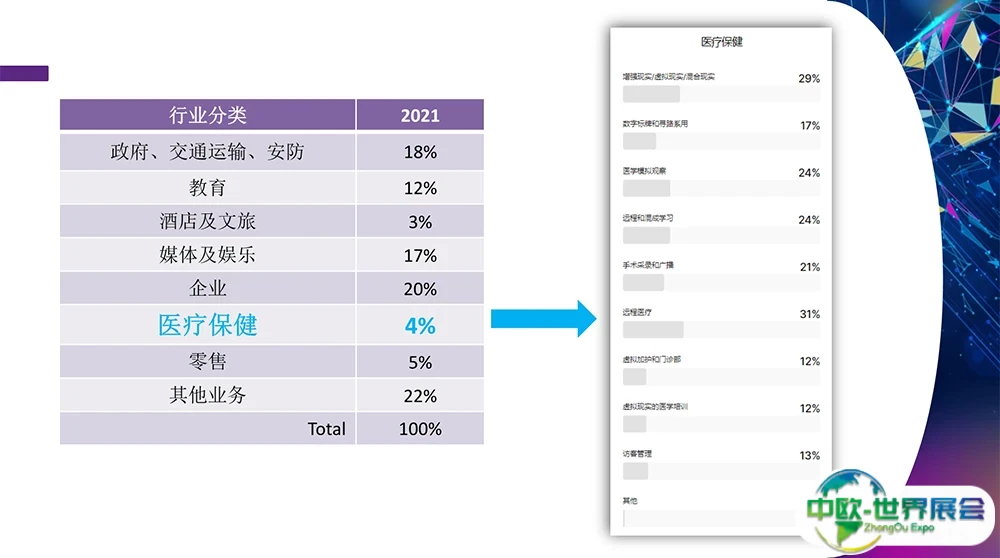Click the Total row label
This screenshot has height=558, width=1000.
pos(326,429)
